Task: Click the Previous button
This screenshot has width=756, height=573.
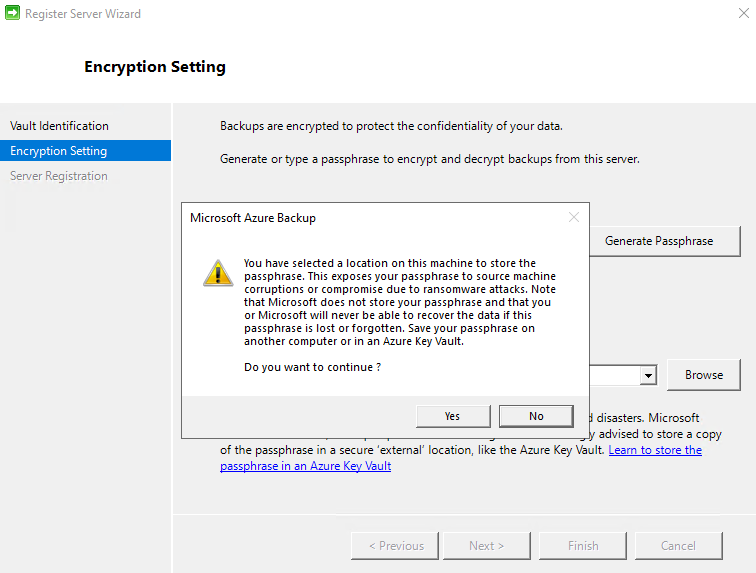Action: tap(395, 546)
